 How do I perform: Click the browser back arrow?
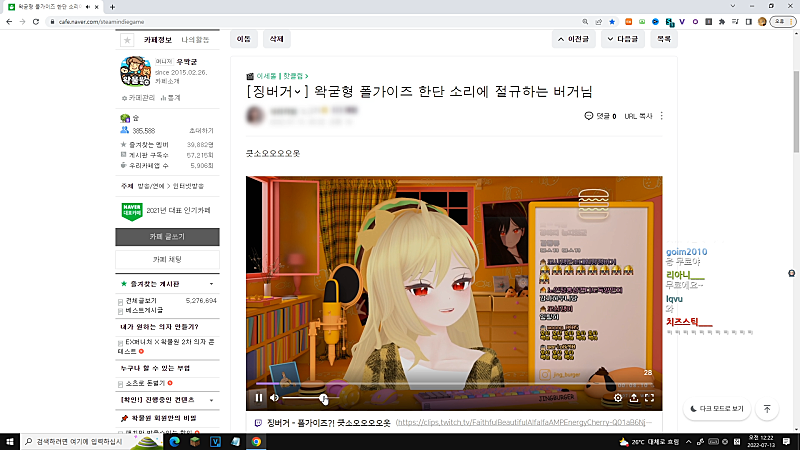[9, 22]
